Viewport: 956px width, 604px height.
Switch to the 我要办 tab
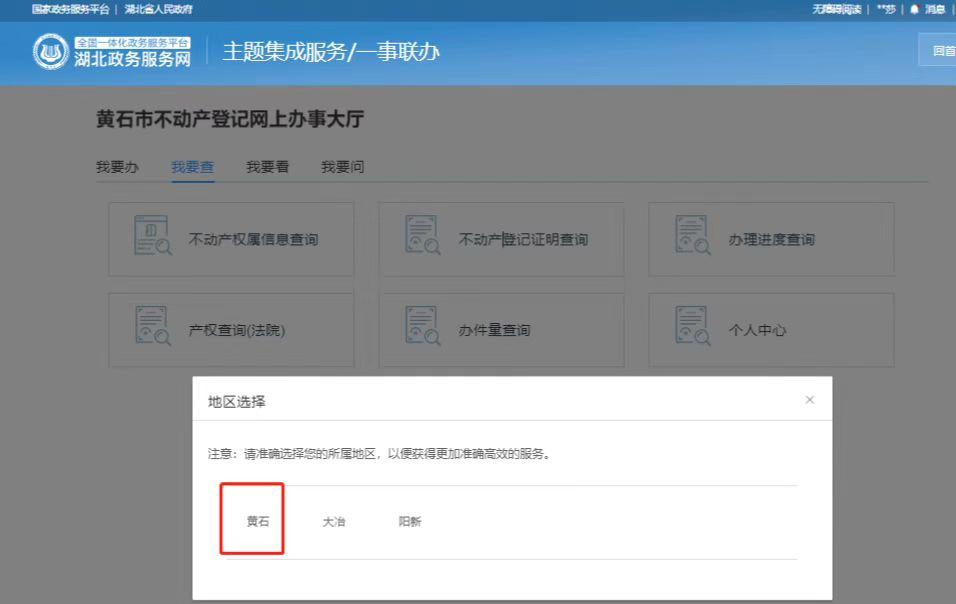click(117, 167)
